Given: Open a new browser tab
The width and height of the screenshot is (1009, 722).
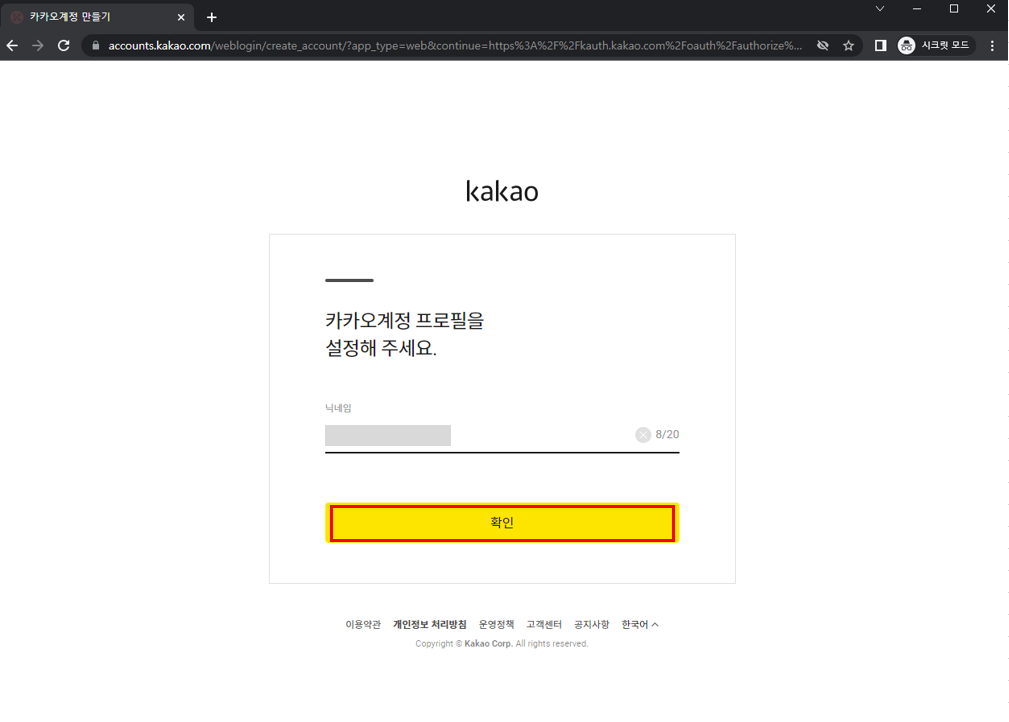Looking at the screenshot, I should [212, 17].
